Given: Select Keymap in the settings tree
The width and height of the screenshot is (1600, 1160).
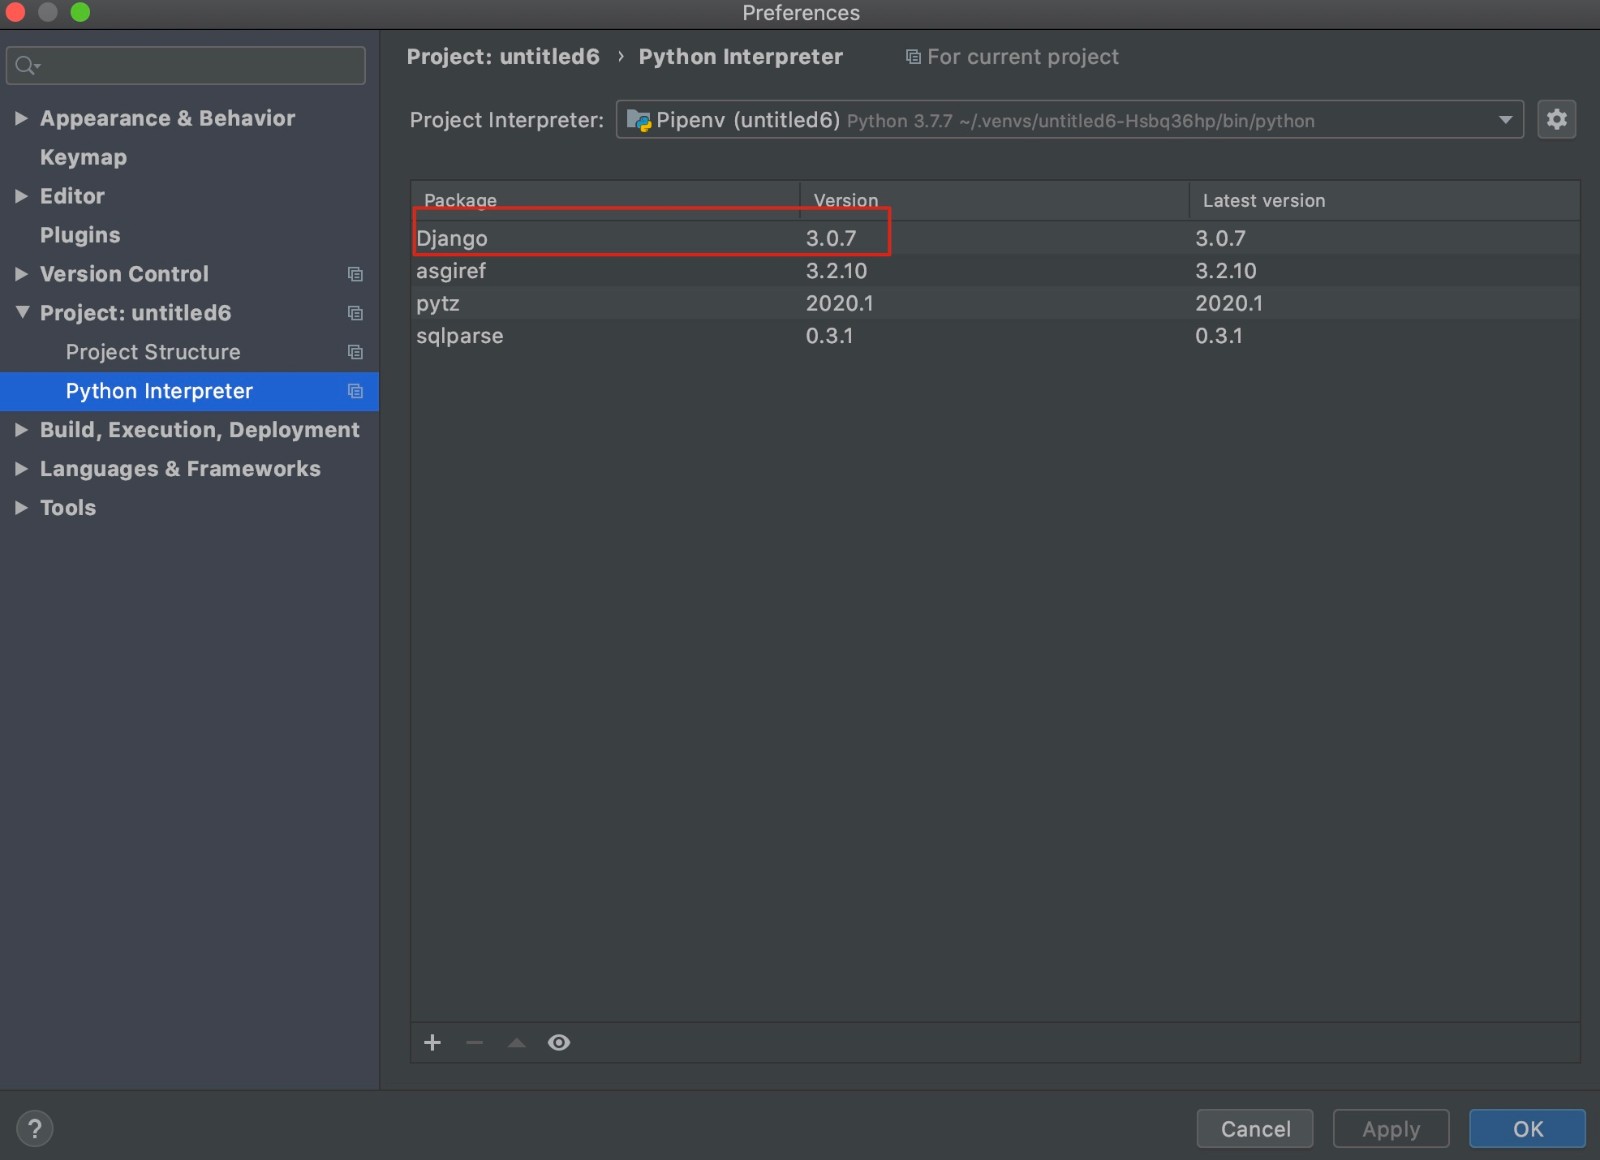Looking at the screenshot, I should point(83,157).
